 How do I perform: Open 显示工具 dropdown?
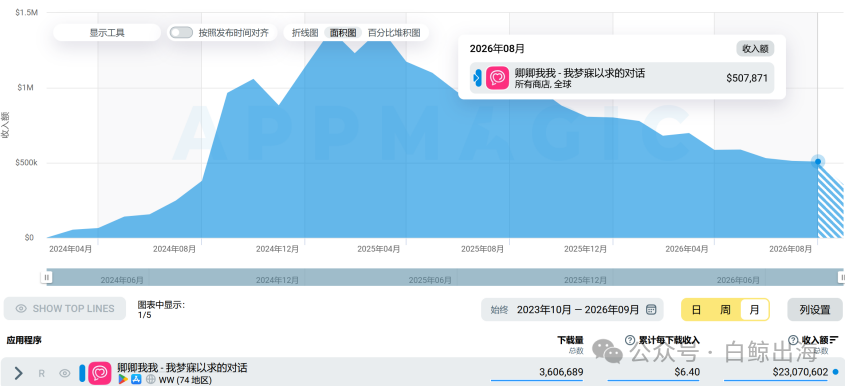[107, 32]
